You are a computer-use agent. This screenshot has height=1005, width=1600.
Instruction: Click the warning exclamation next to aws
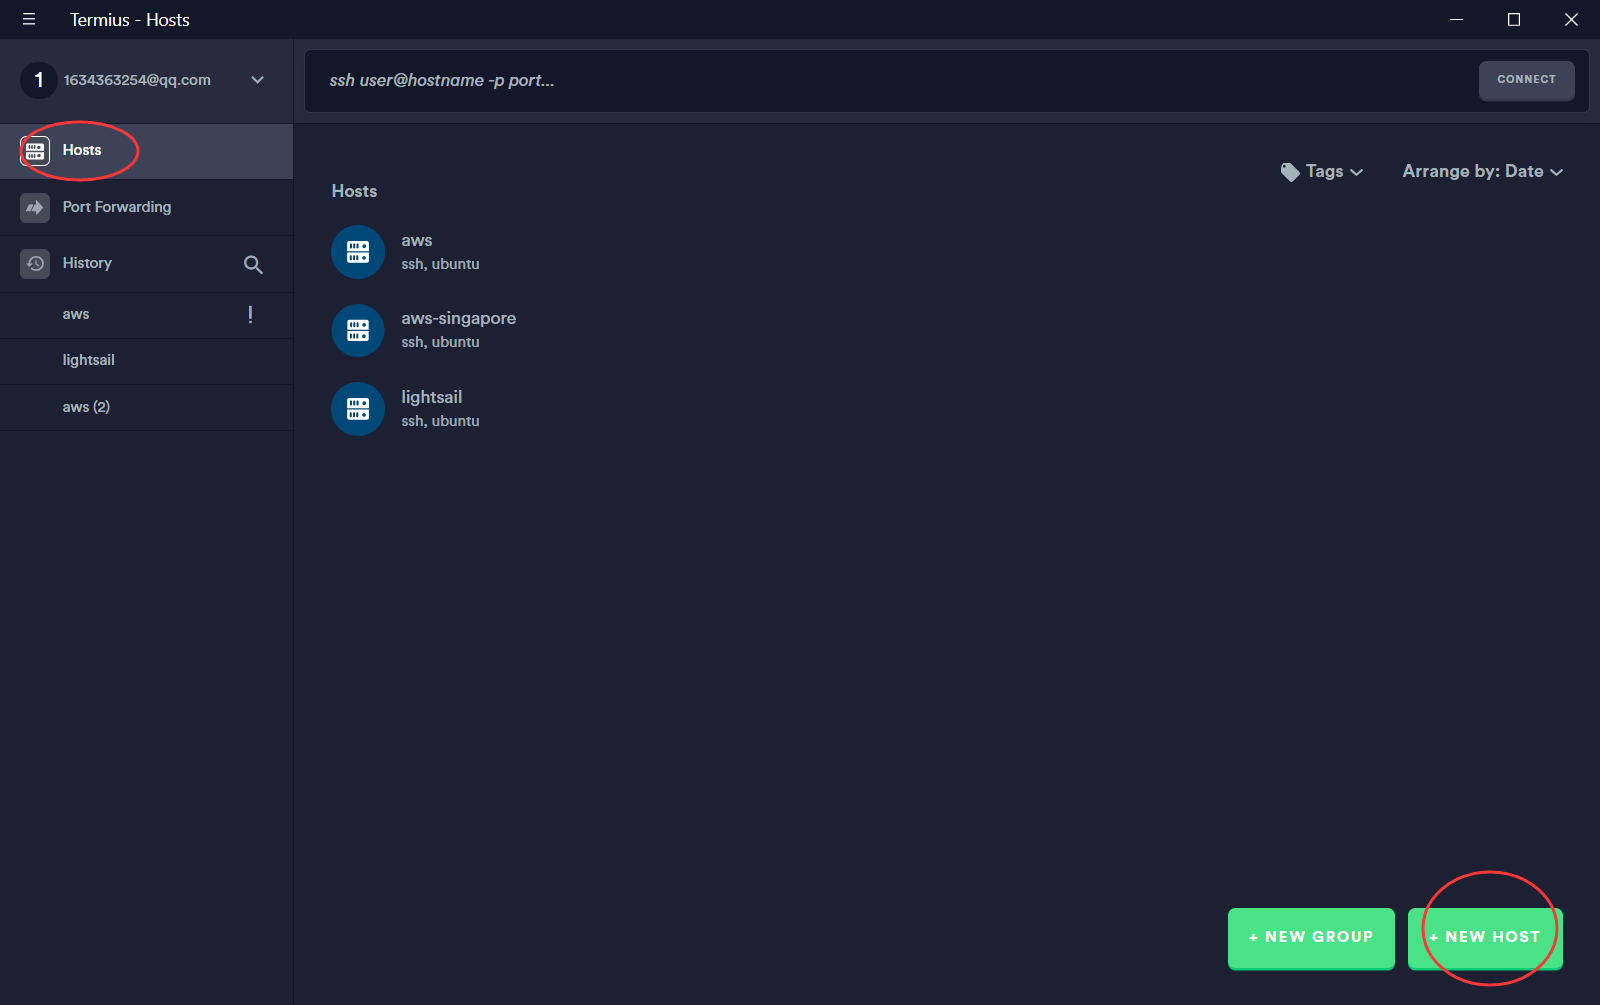point(250,314)
